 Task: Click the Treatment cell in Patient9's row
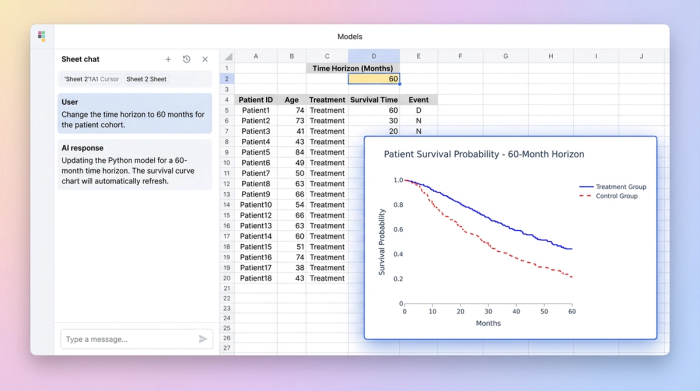click(327, 194)
